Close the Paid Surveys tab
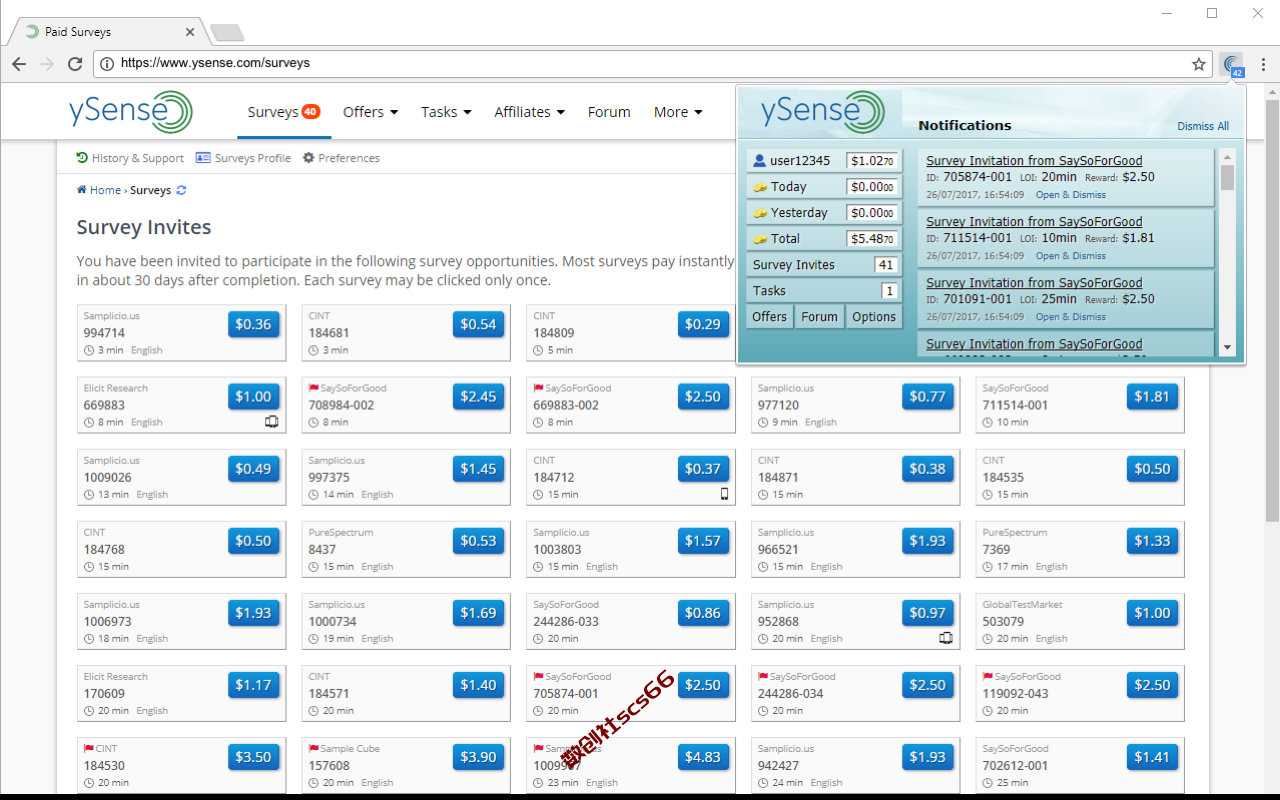Screen dimensions: 1280x800 click(x=188, y=31)
